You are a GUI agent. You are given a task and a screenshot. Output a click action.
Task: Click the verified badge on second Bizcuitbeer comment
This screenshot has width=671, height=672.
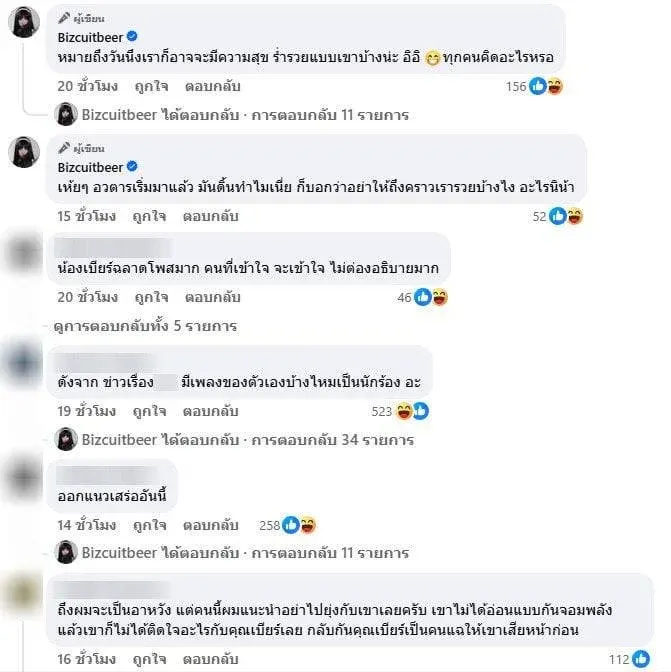point(132,166)
